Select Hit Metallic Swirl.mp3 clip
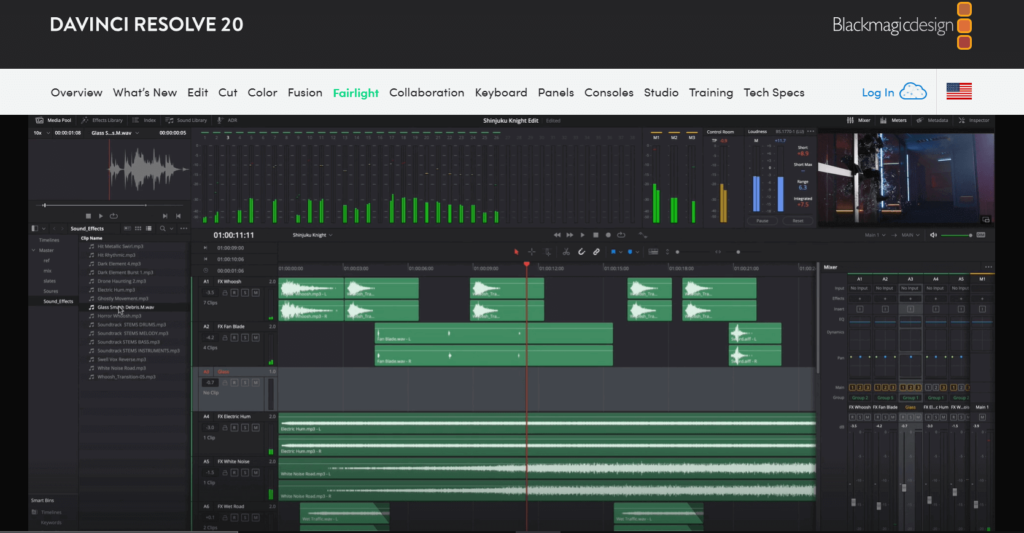This screenshot has width=1024, height=533. tap(120, 246)
